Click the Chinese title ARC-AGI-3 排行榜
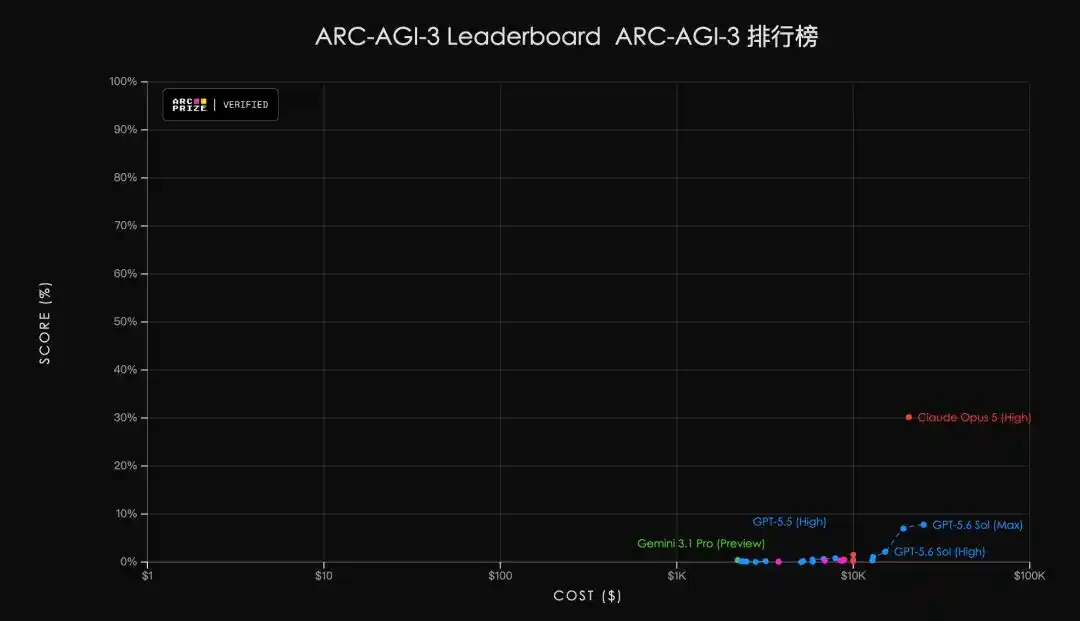The height and width of the screenshot is (621, 1080). pos(716,36)
